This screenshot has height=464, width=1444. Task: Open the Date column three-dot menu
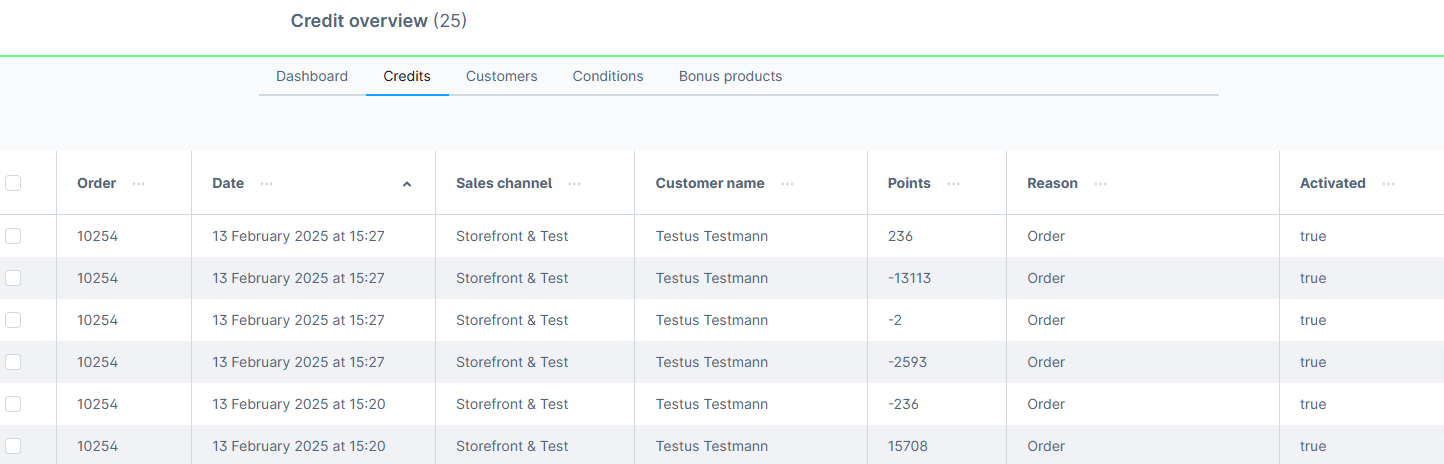coord(266,184)
